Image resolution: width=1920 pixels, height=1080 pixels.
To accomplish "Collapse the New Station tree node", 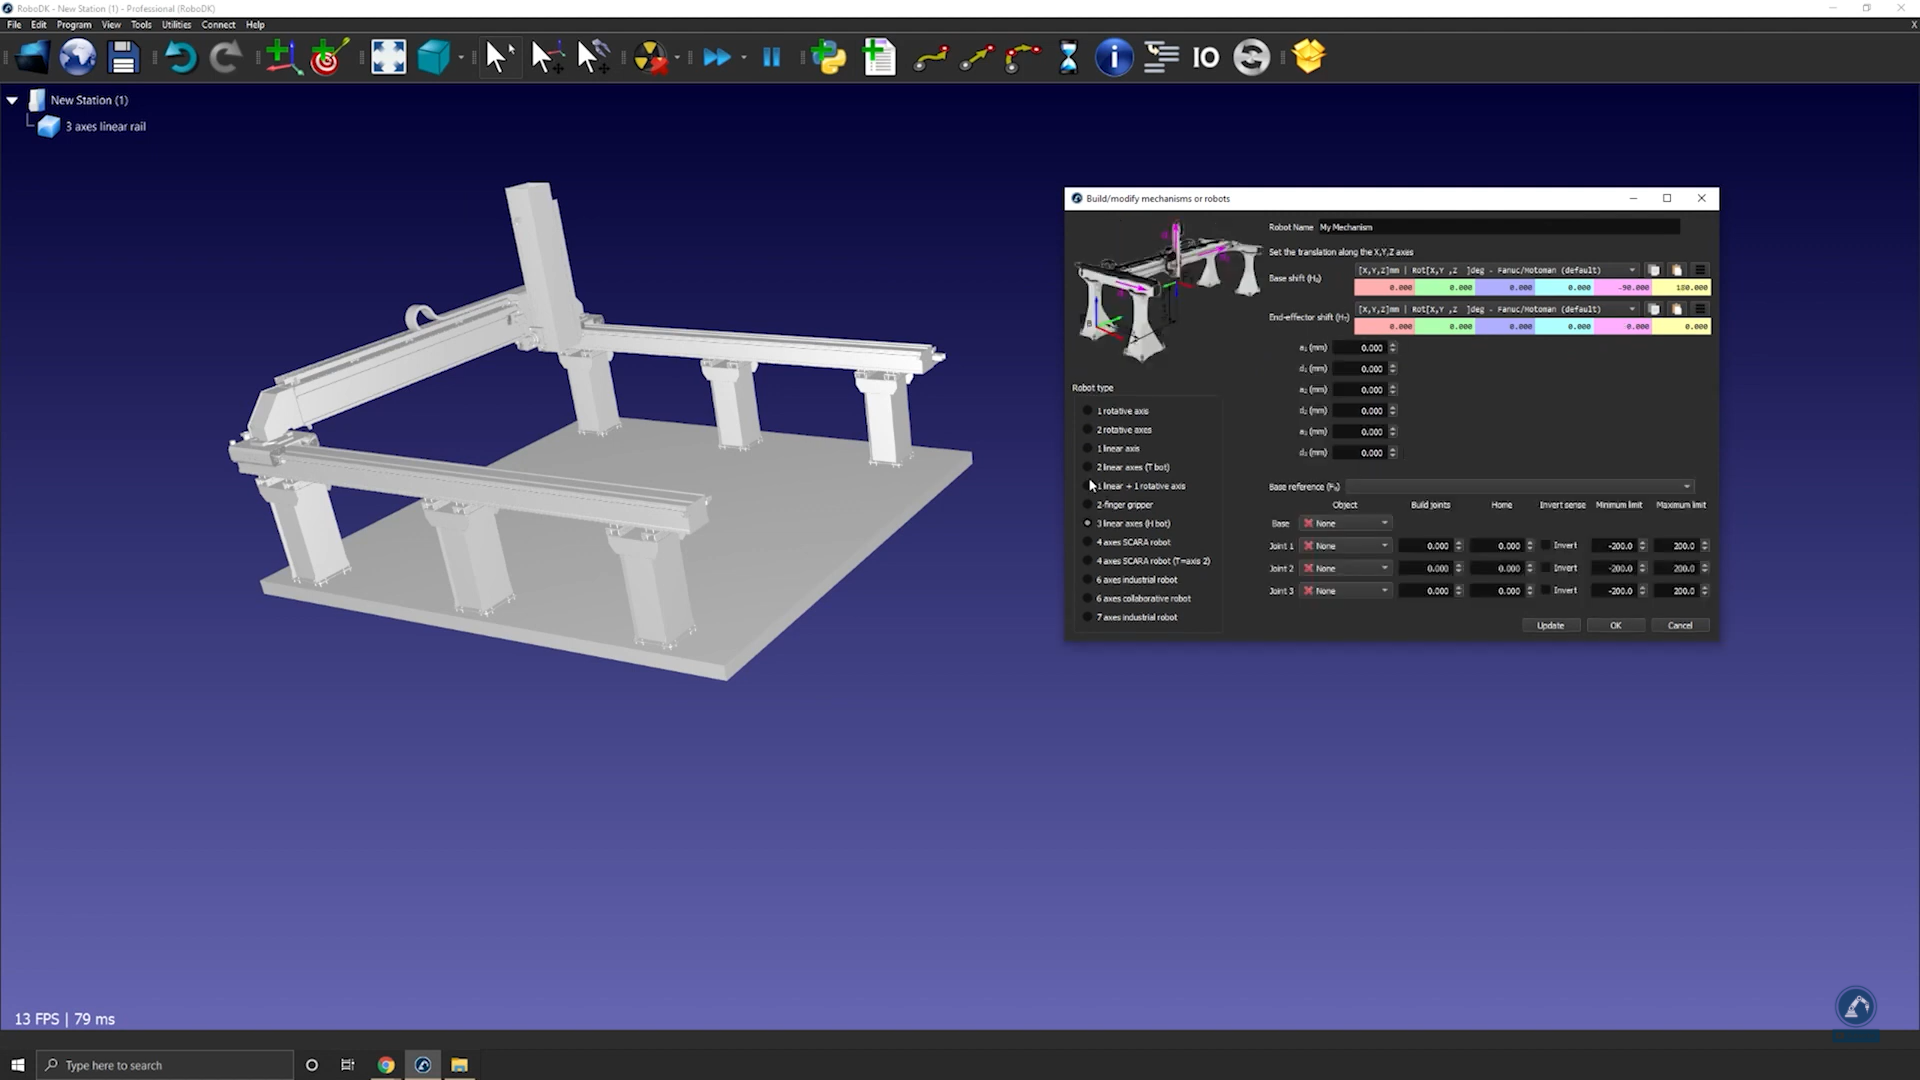I will 12,100.
